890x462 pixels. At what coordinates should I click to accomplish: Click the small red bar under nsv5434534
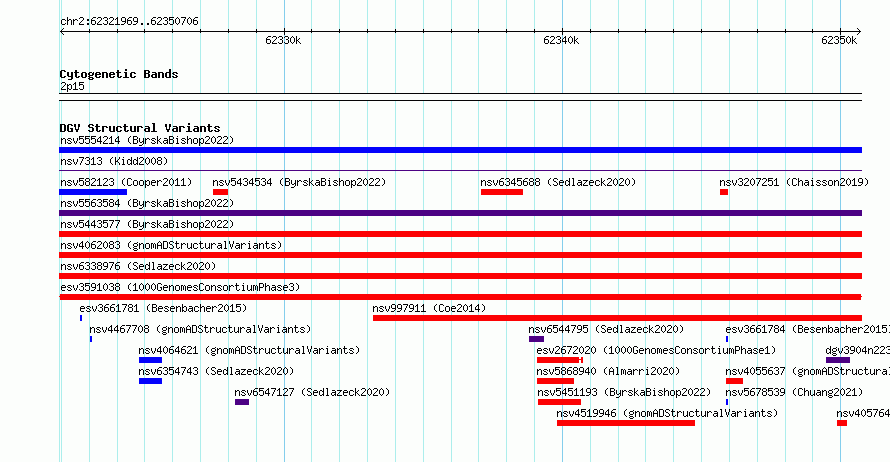pos(220,192)
